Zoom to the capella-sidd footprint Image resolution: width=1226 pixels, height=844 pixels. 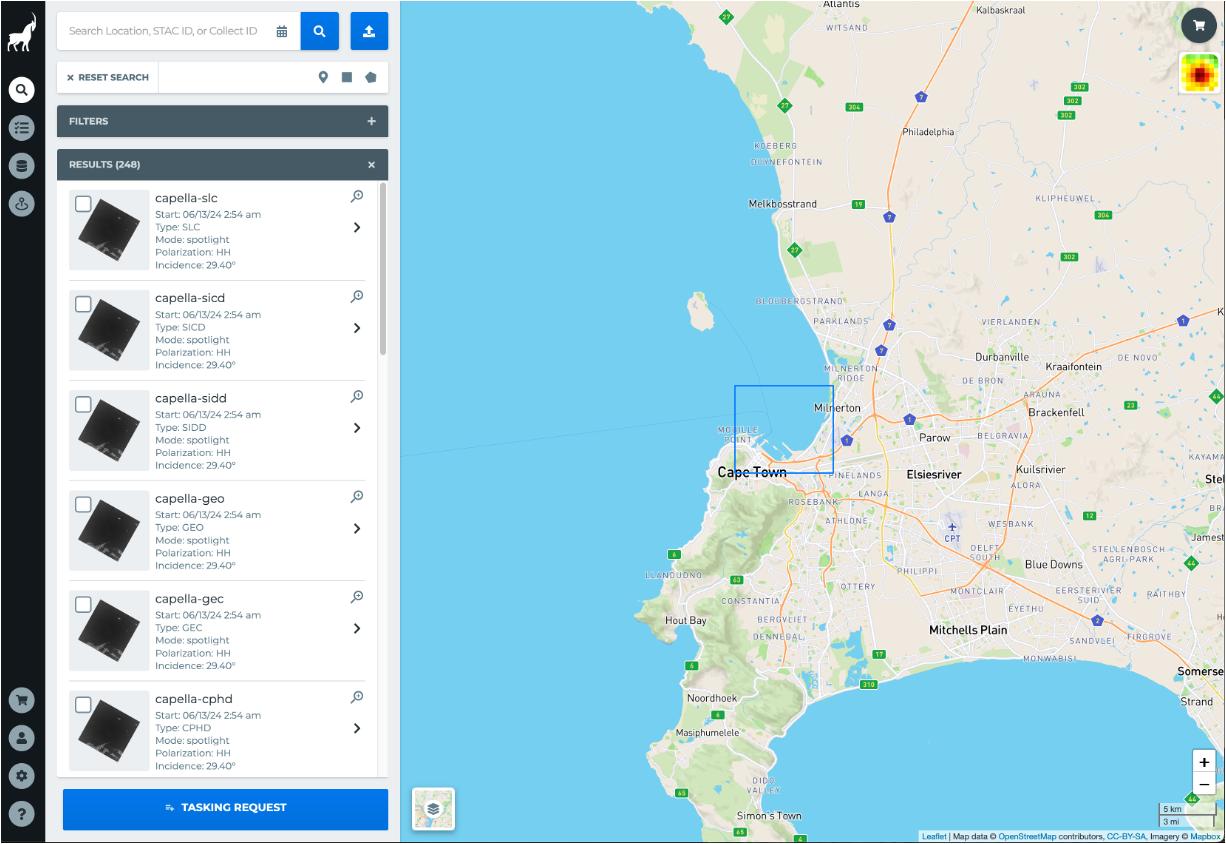click(357, 397)
